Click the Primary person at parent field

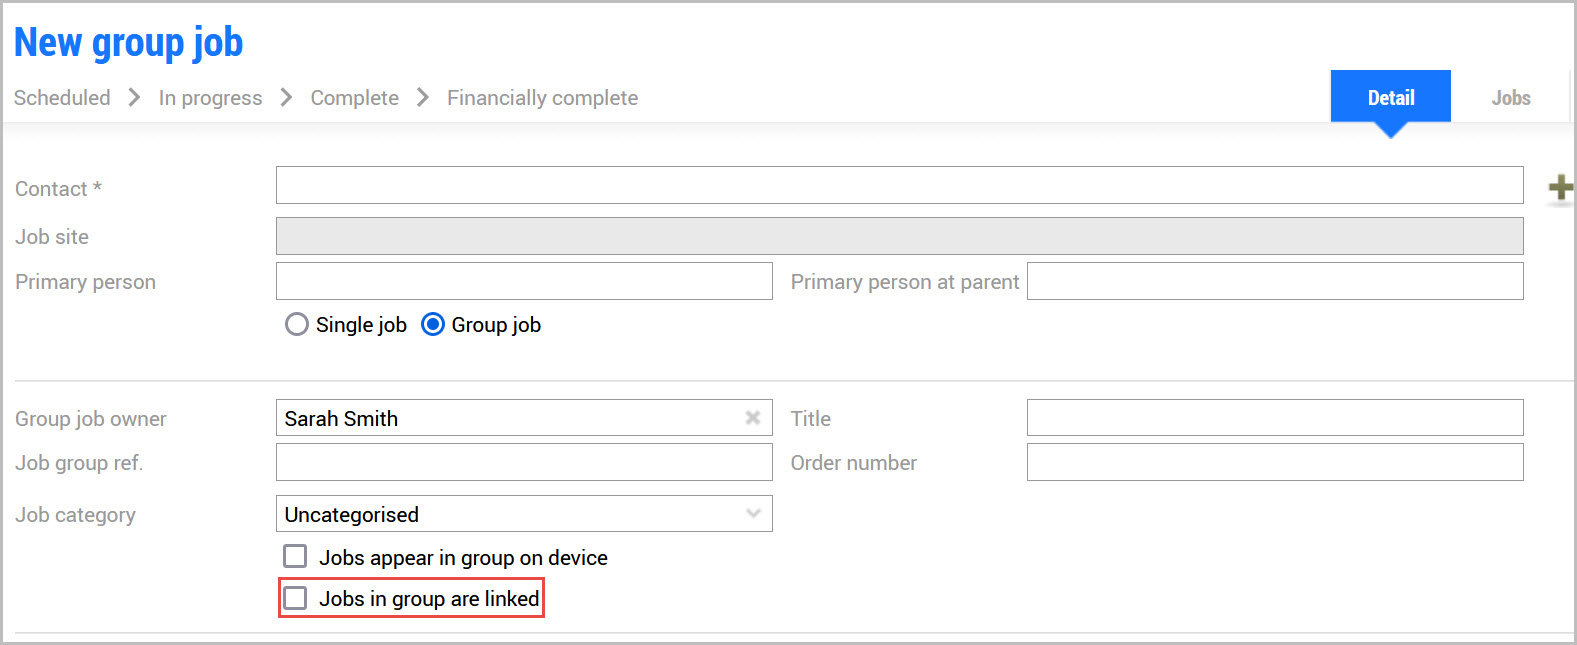1275,281
